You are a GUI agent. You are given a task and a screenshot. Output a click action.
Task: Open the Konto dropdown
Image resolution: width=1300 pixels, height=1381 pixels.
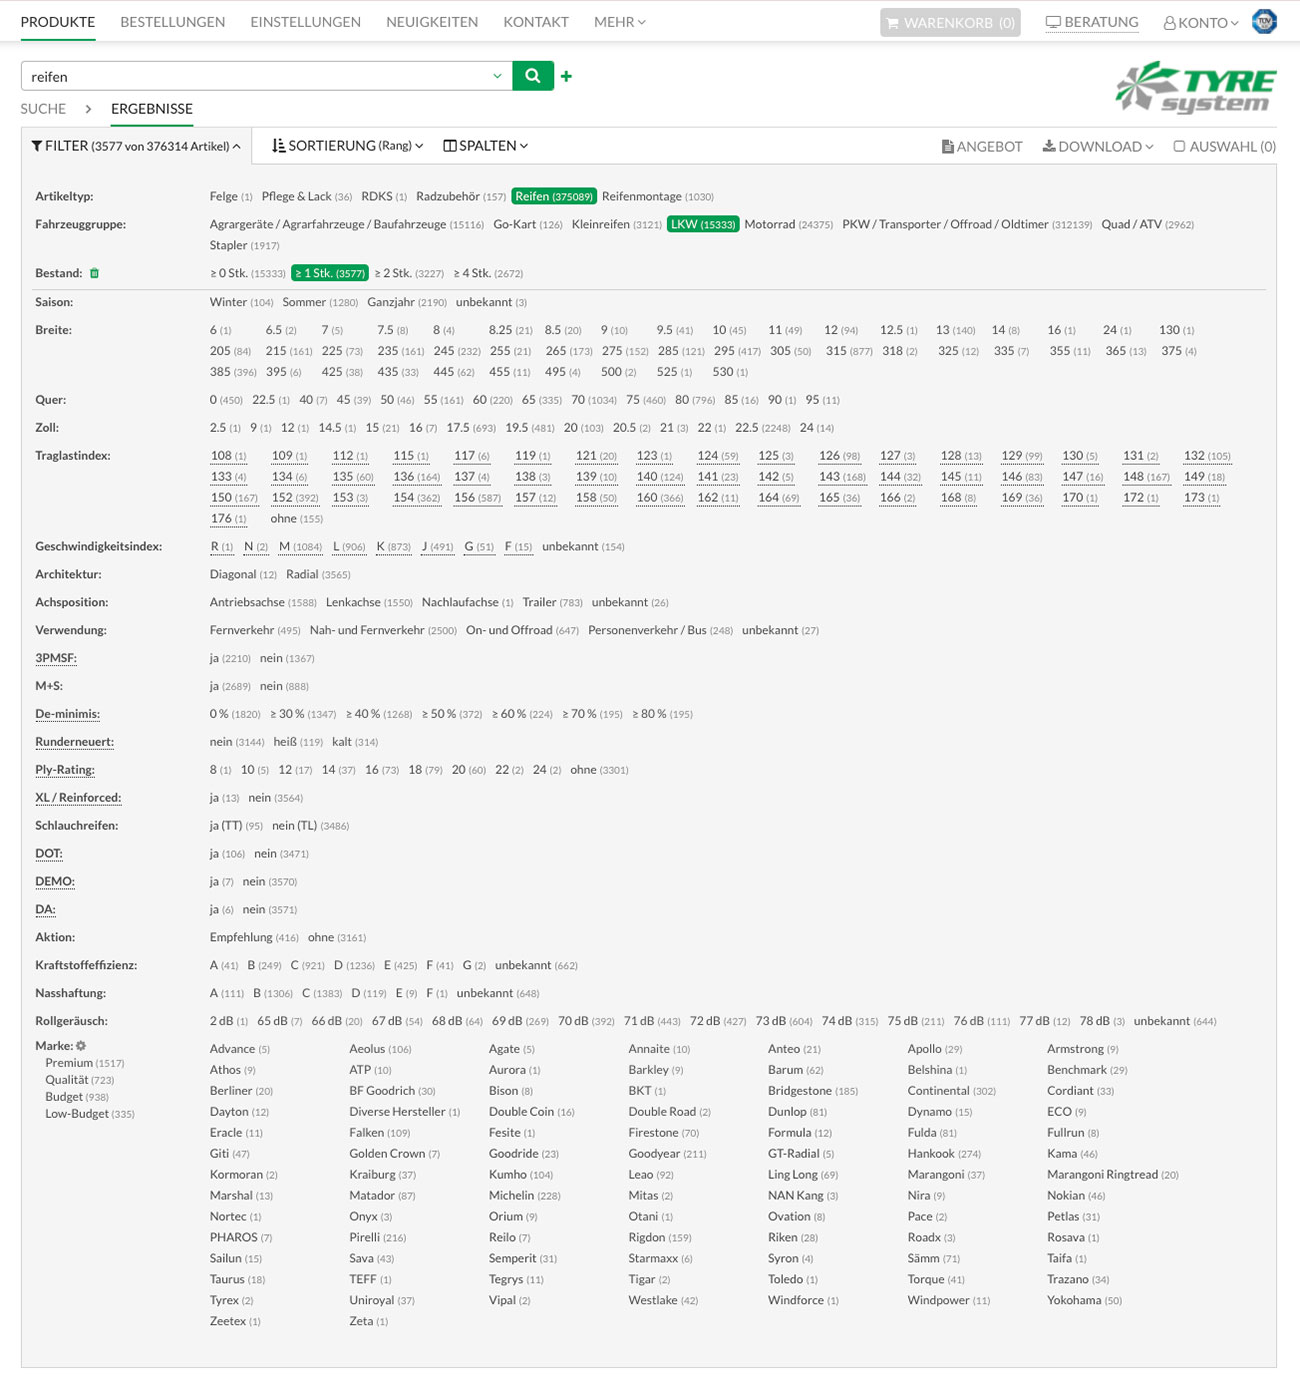pos(1201,22)
